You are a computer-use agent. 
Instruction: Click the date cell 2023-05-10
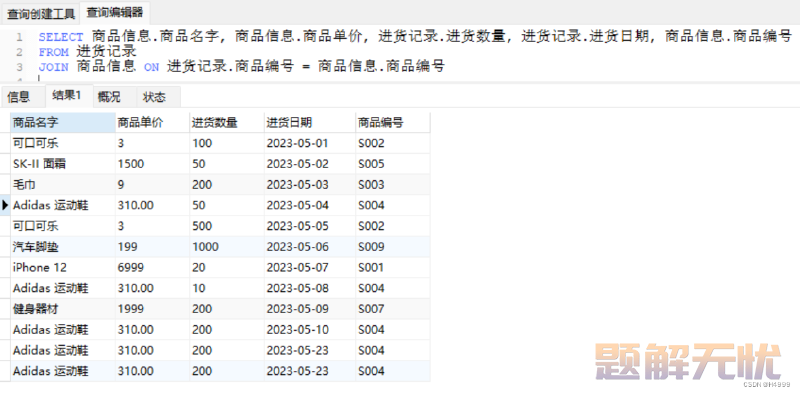click(310, 329)
